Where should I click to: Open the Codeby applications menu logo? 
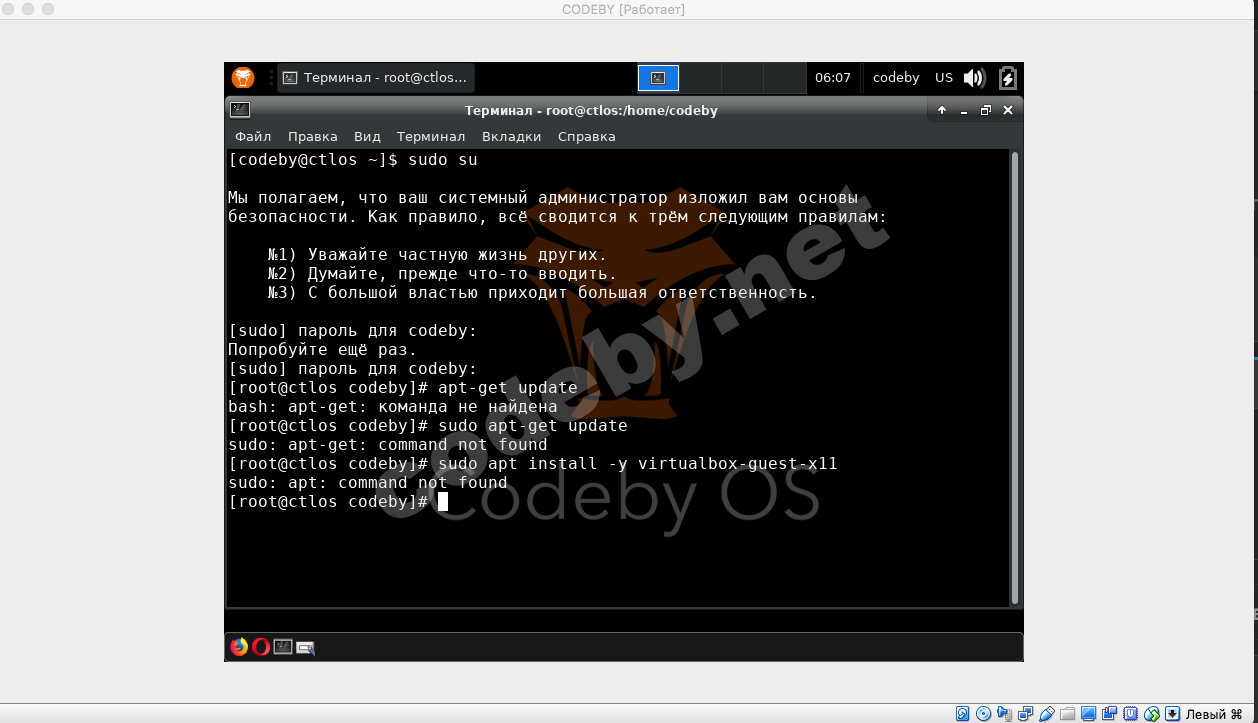(243, 78)
